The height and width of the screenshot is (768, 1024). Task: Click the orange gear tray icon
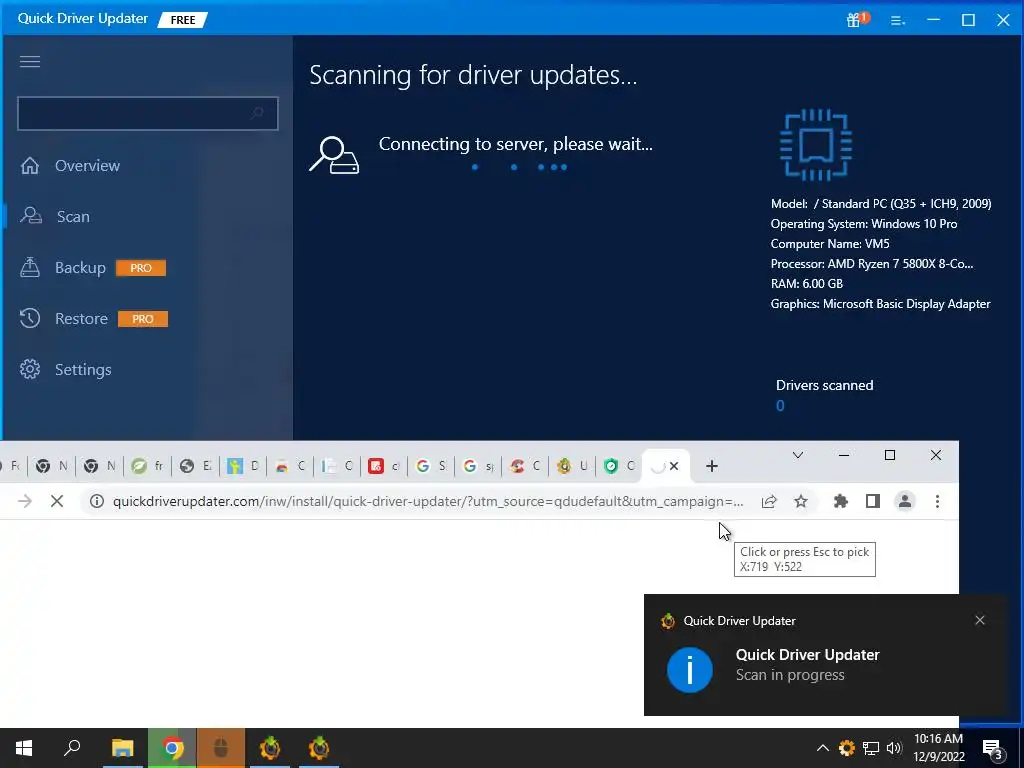[847, 748]
